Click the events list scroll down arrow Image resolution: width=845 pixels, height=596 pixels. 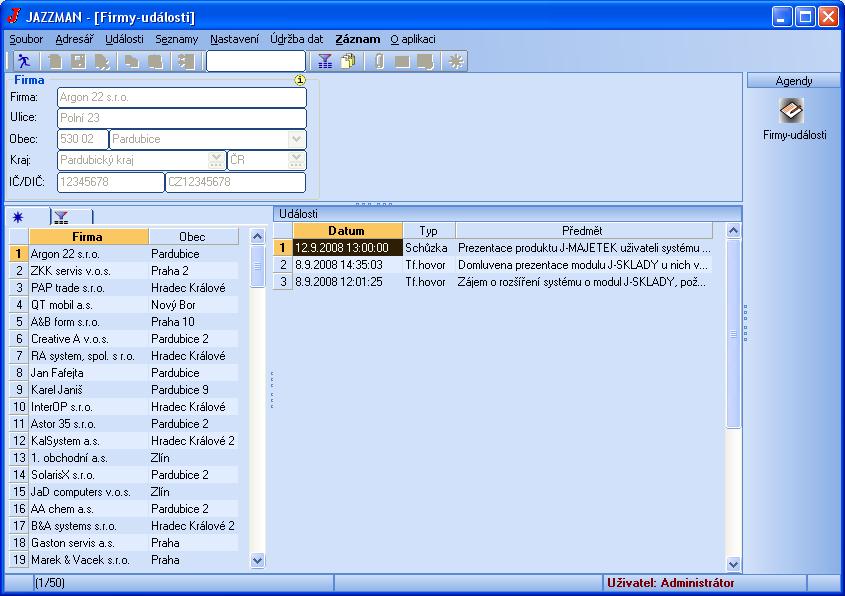(733, 564)
